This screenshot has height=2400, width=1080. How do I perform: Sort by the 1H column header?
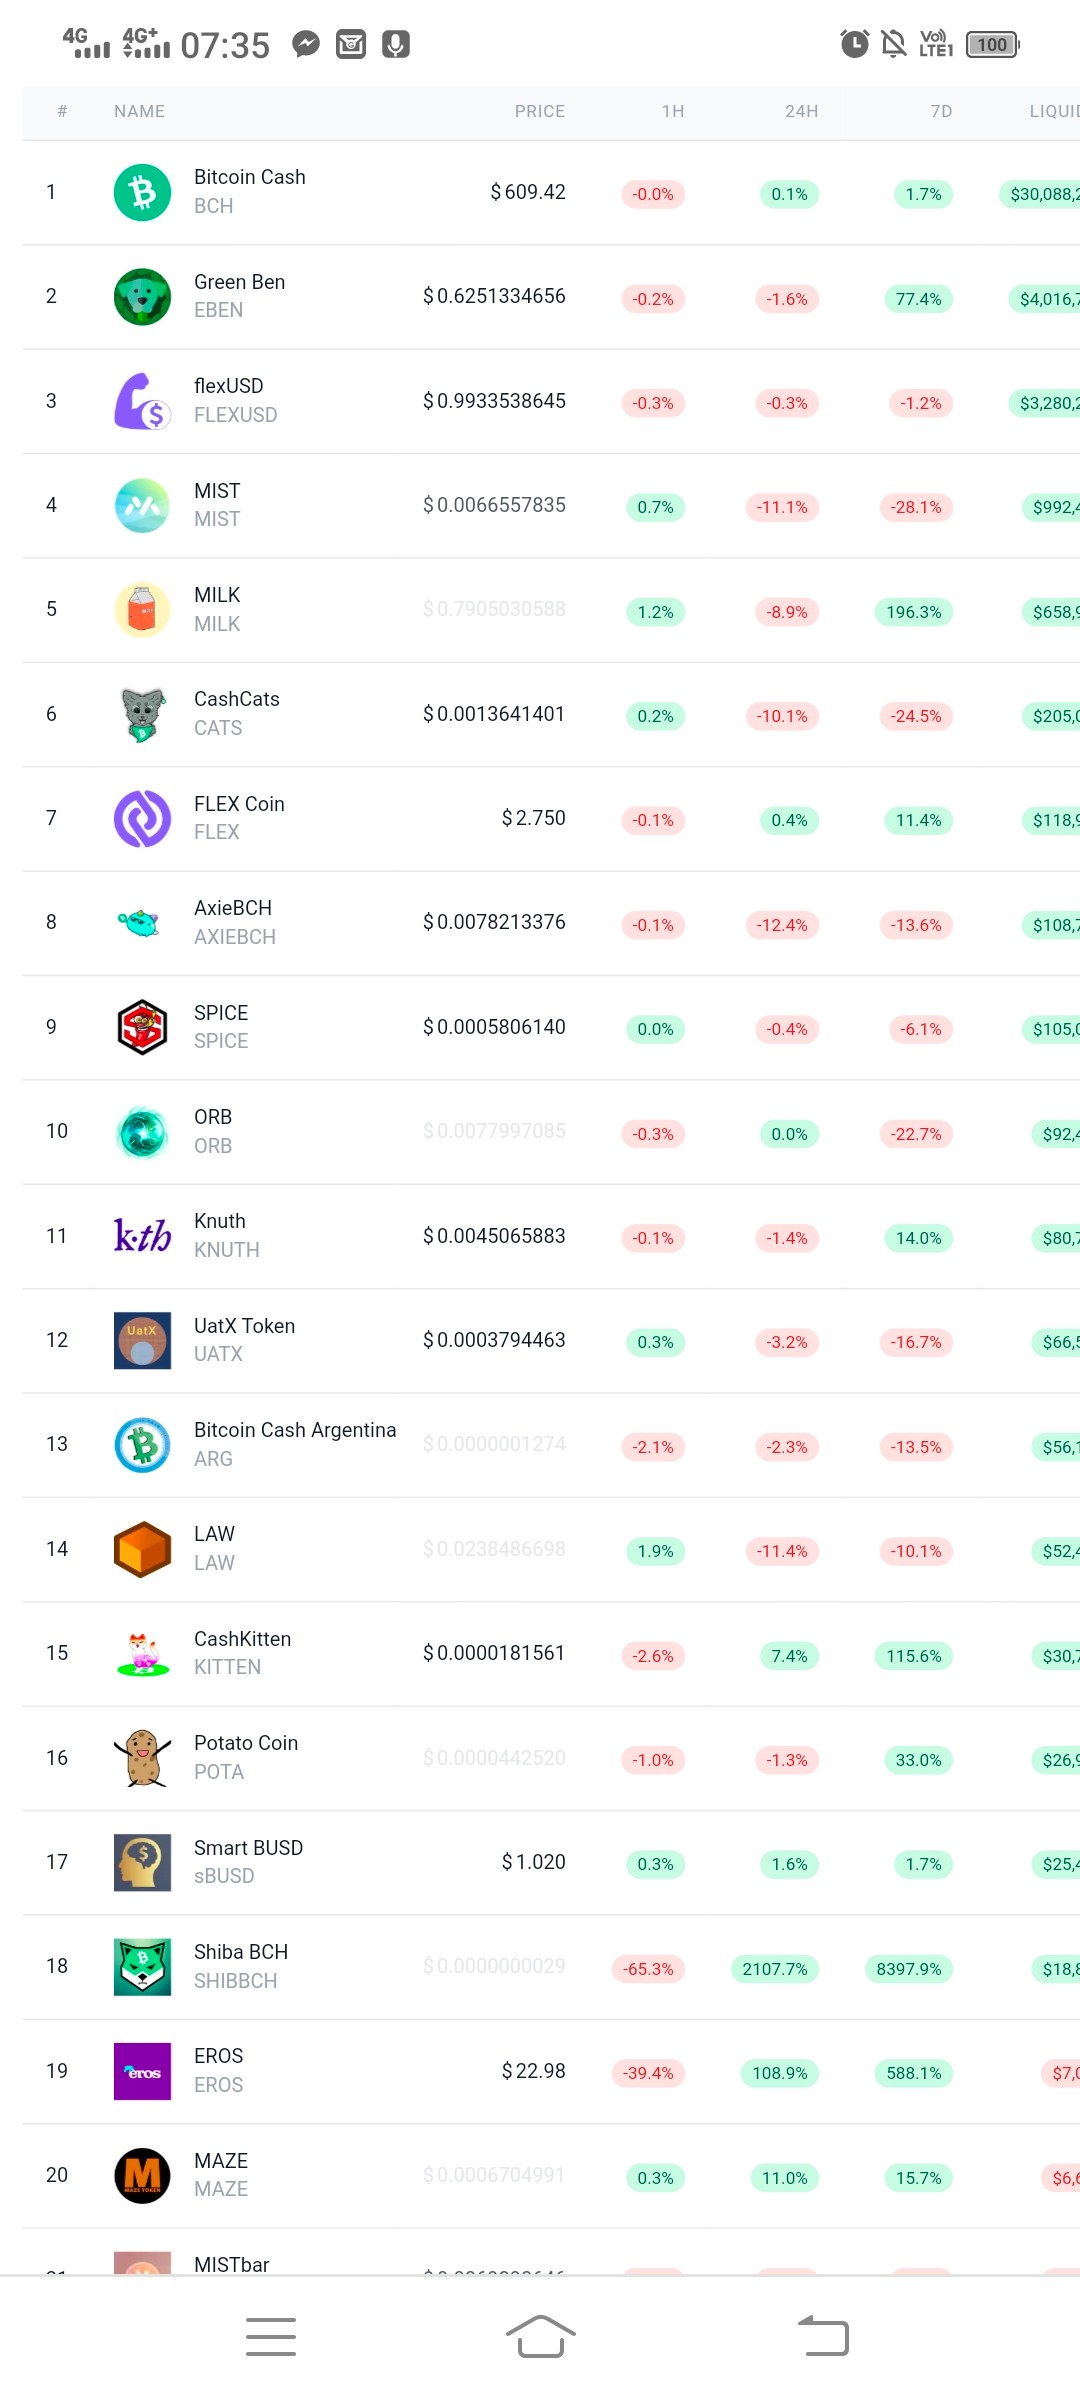673,111
